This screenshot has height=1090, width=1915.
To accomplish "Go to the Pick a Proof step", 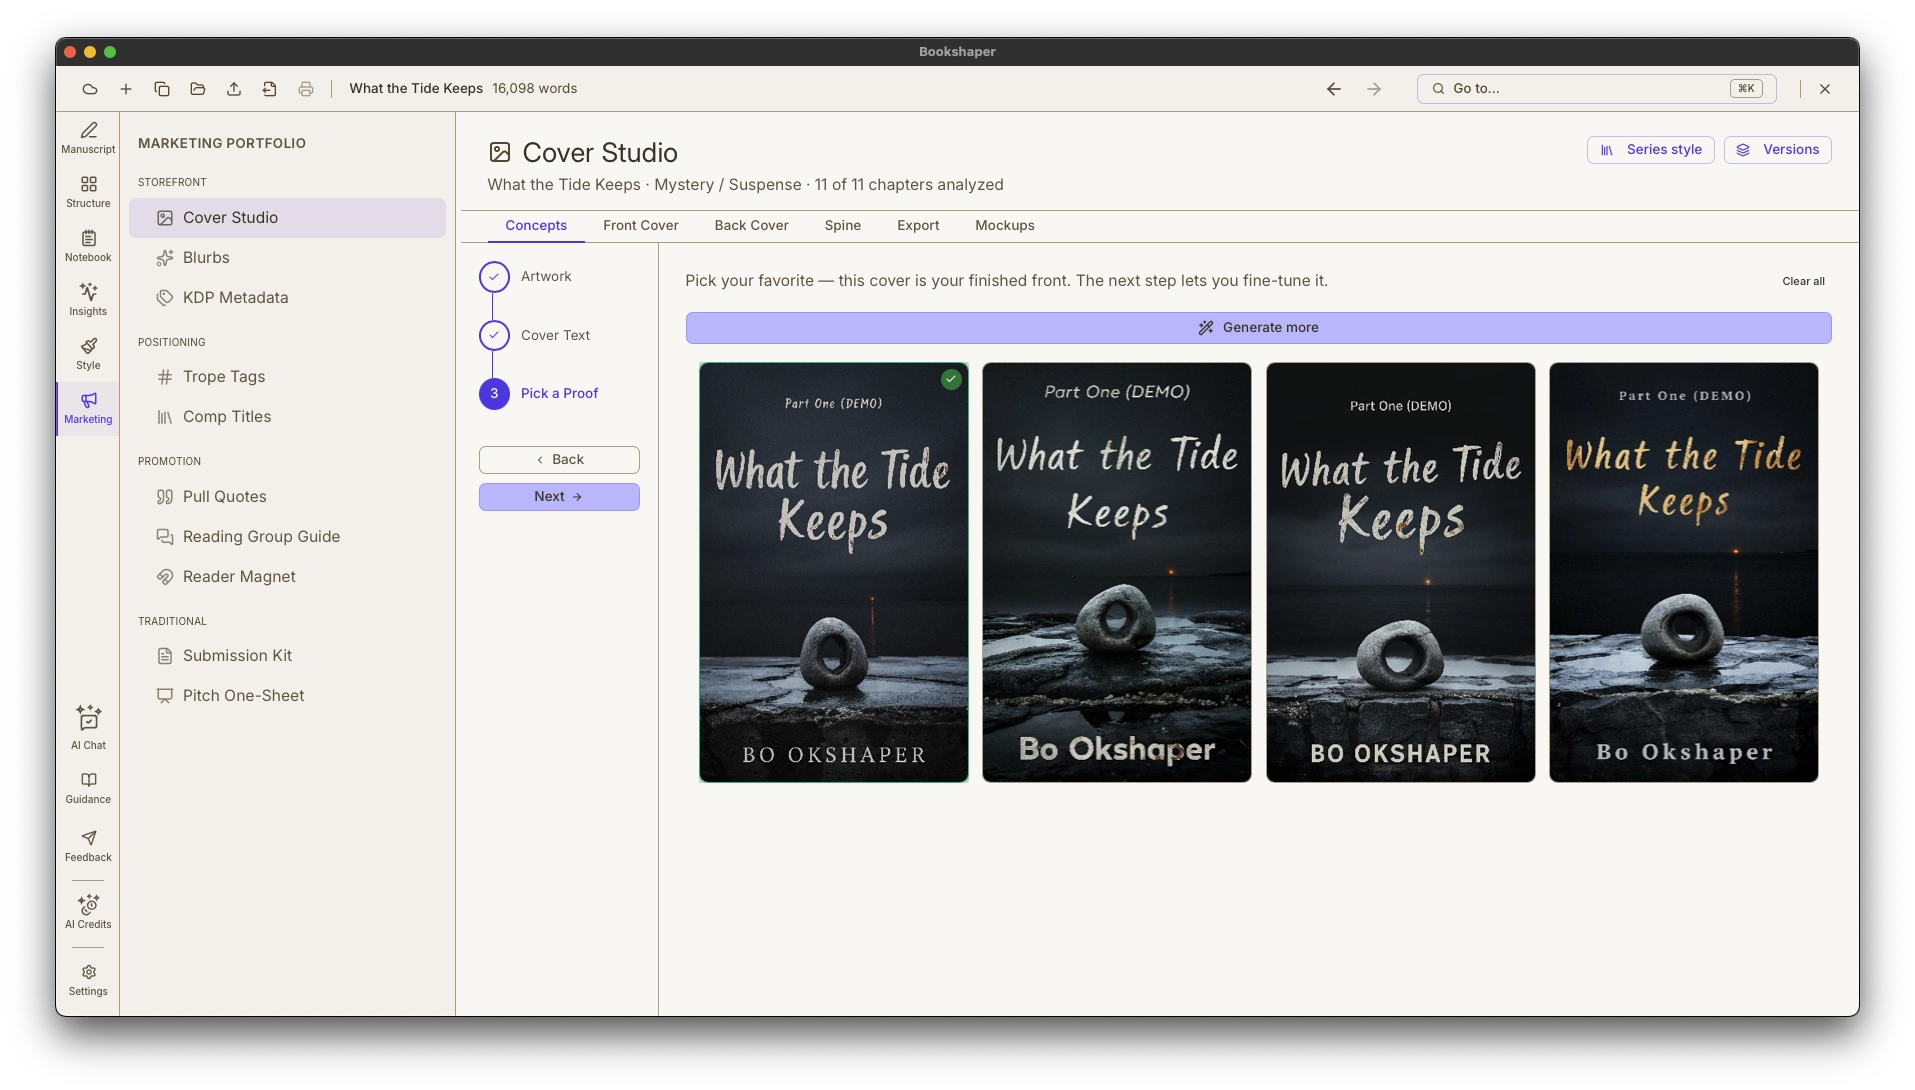I will click(x=540, y=394).
